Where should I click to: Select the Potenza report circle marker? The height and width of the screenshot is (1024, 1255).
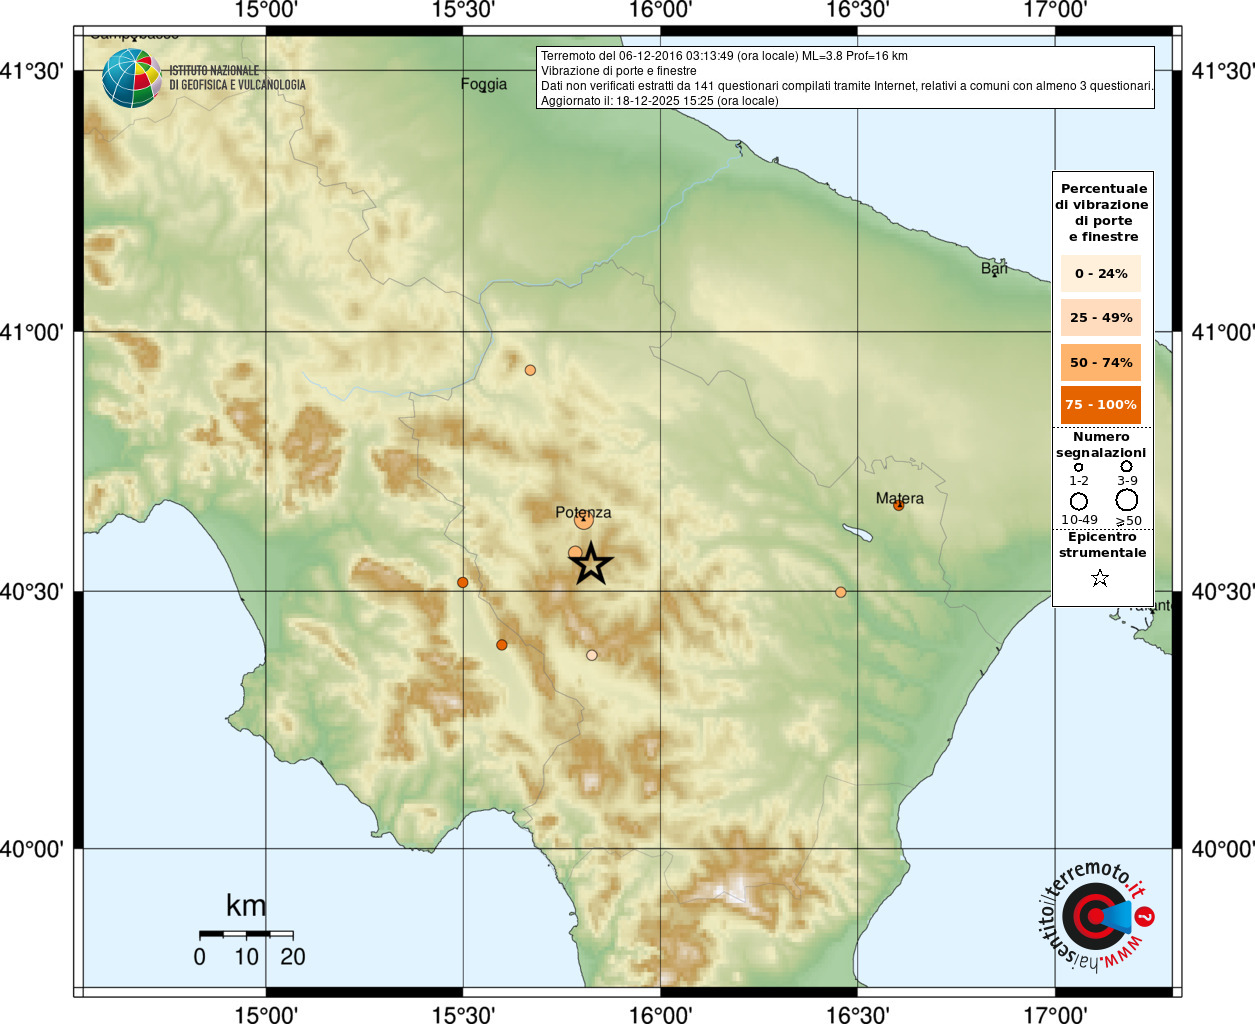(584, 519)
